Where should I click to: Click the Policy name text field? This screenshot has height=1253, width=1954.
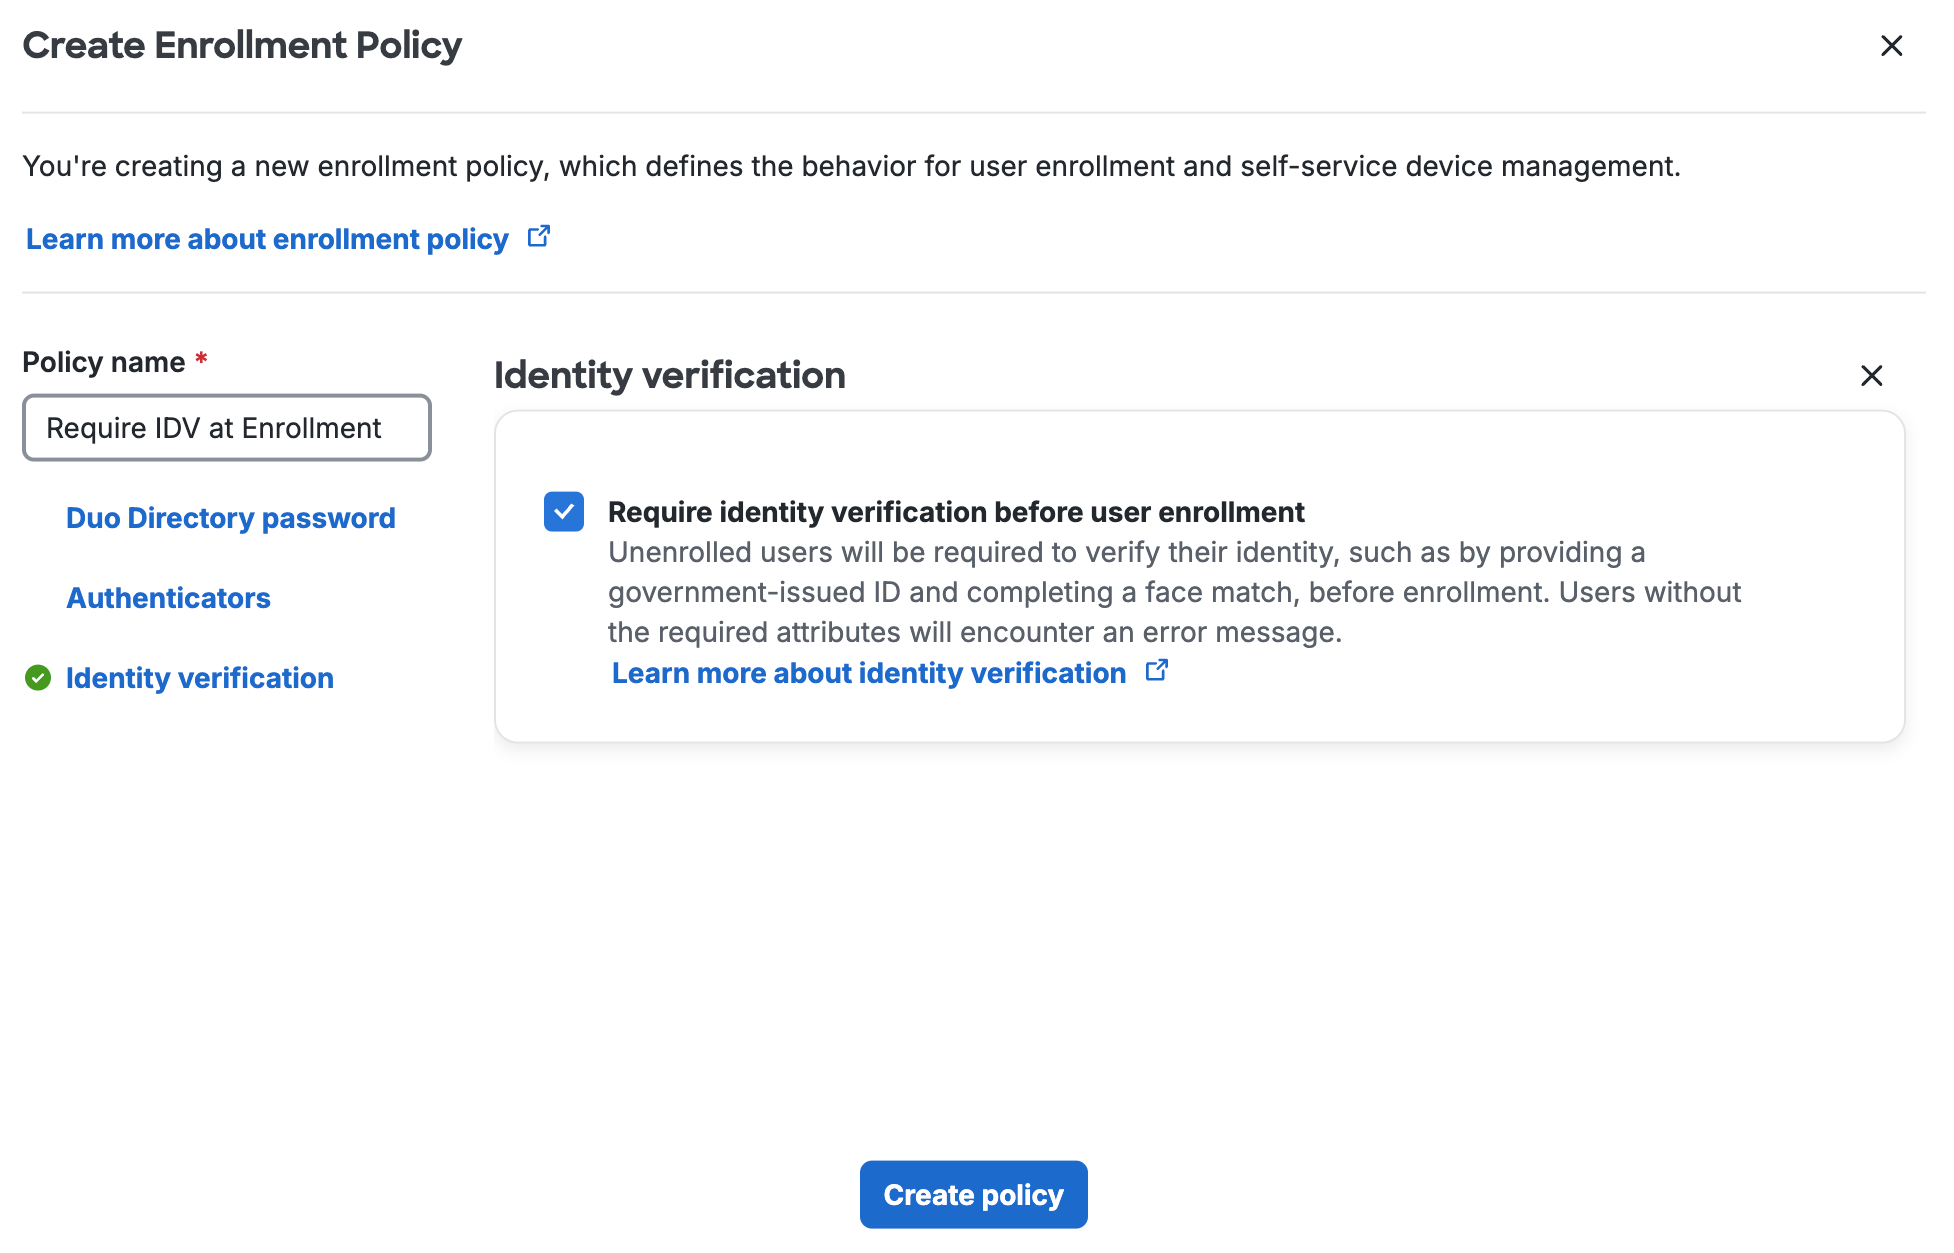click(x=226, y=428)
